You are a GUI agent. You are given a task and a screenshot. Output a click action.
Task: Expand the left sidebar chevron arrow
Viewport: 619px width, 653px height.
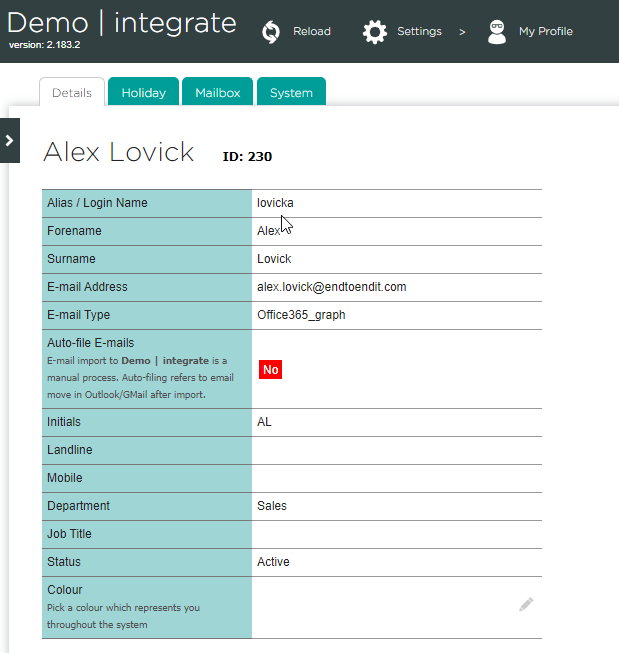(9, 141)
